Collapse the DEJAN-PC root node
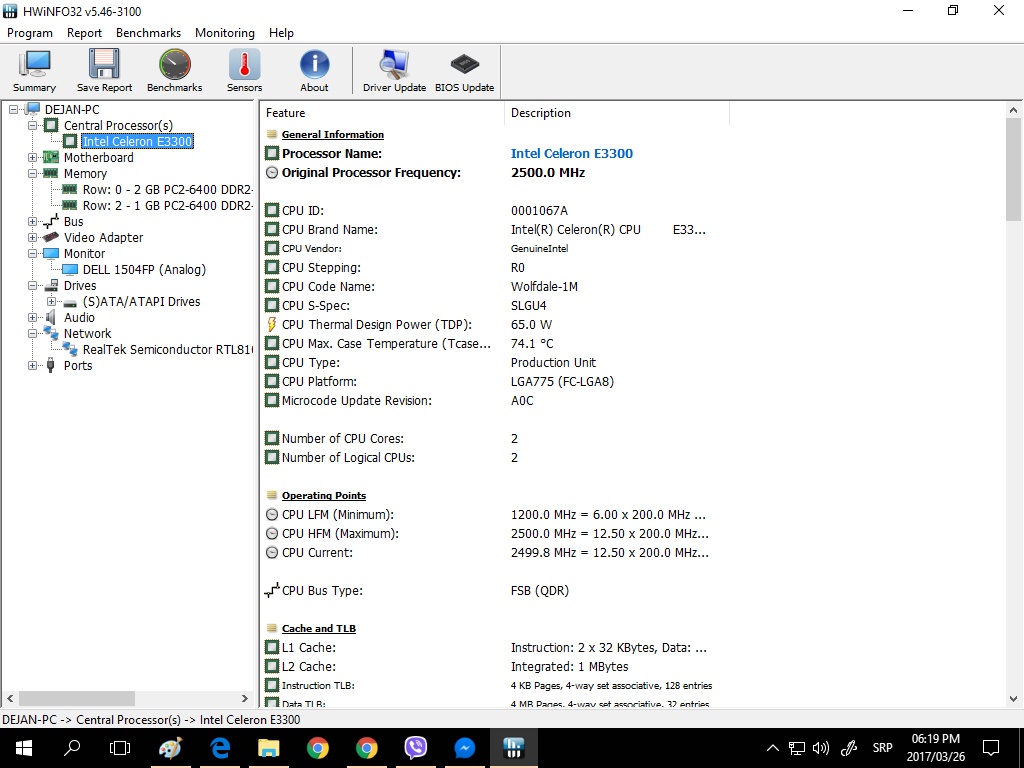The image size is (1024, 768). tap(13, 110)
